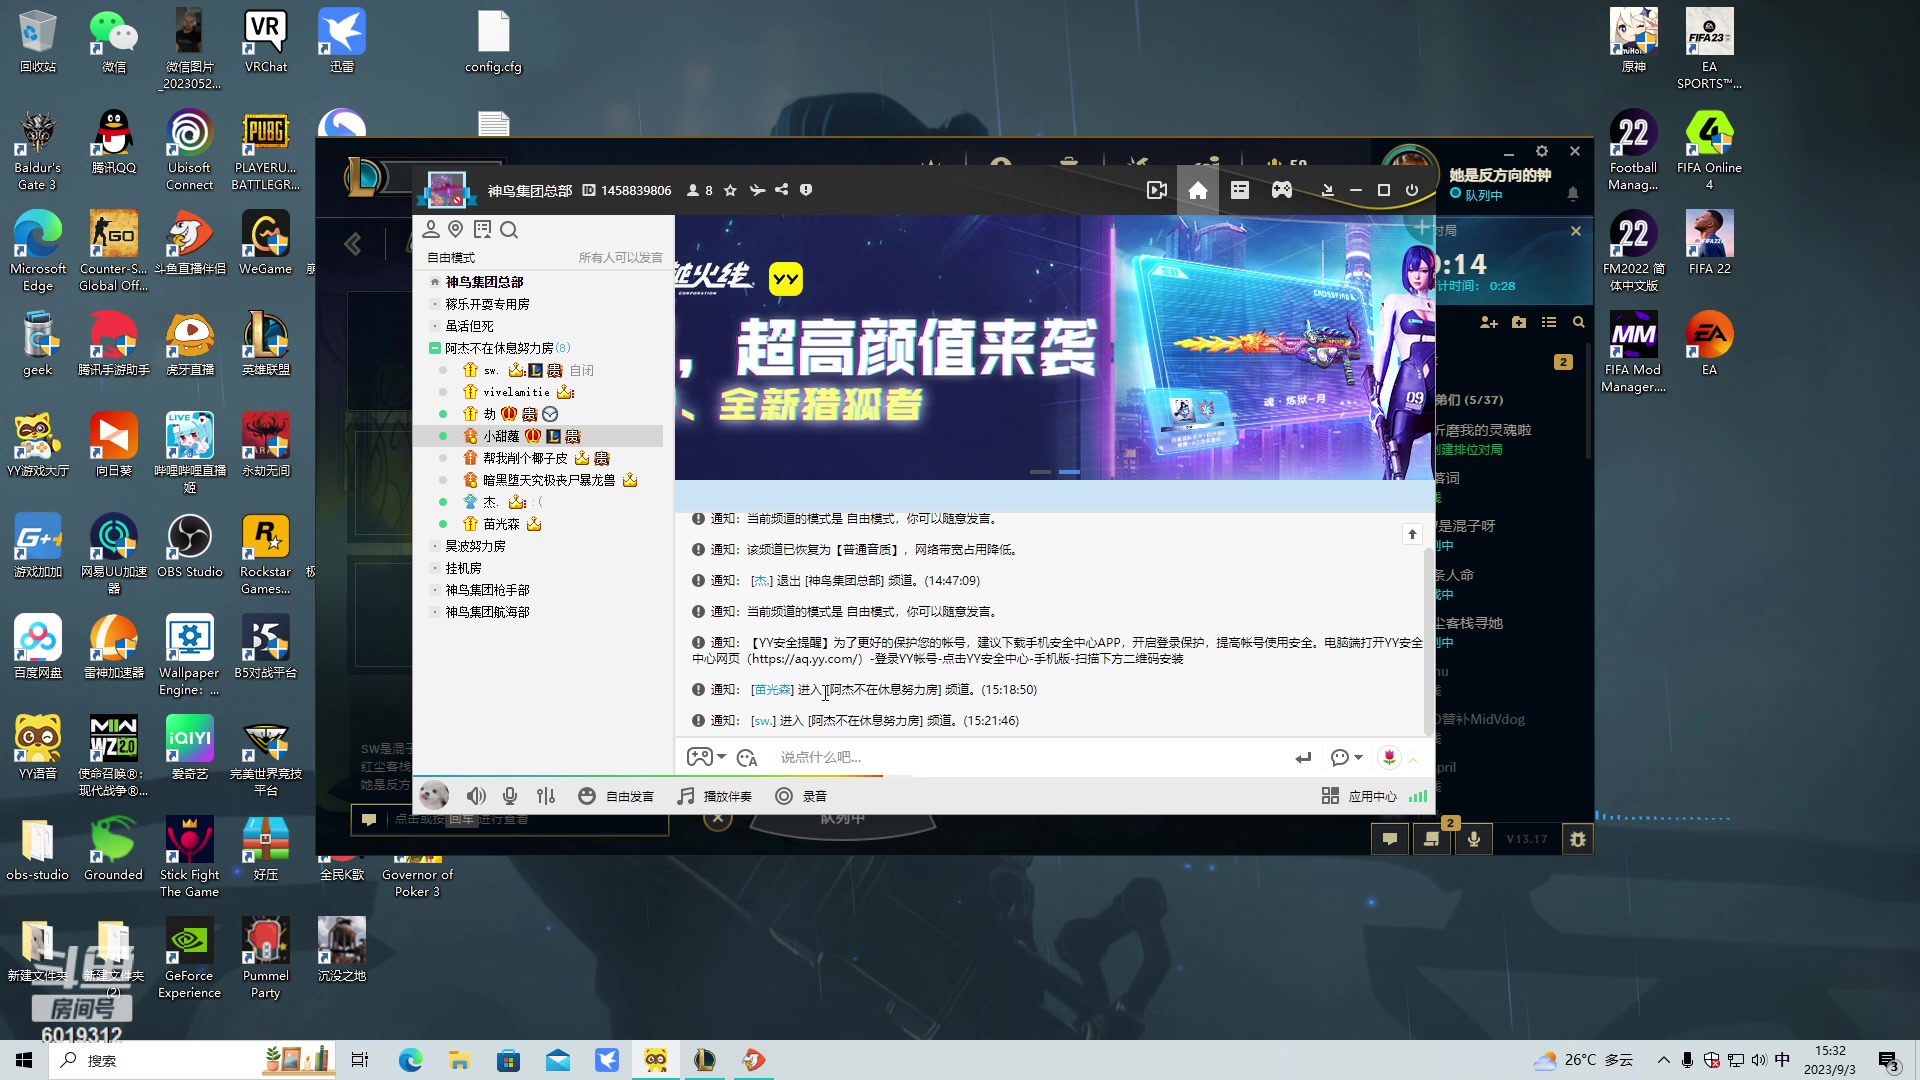Click the emoji/font icon beside chat input
Image resolution: width=1920 pixels, height=1080 pixels.
pyautogui.click(x=747, y=758)
